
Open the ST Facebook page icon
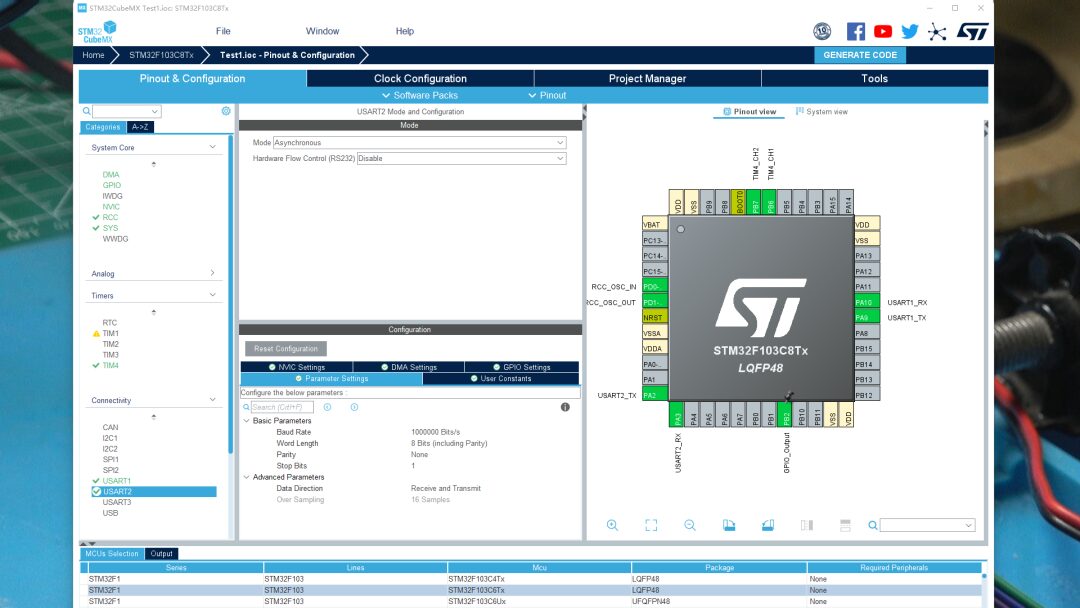tap(855, 31)
